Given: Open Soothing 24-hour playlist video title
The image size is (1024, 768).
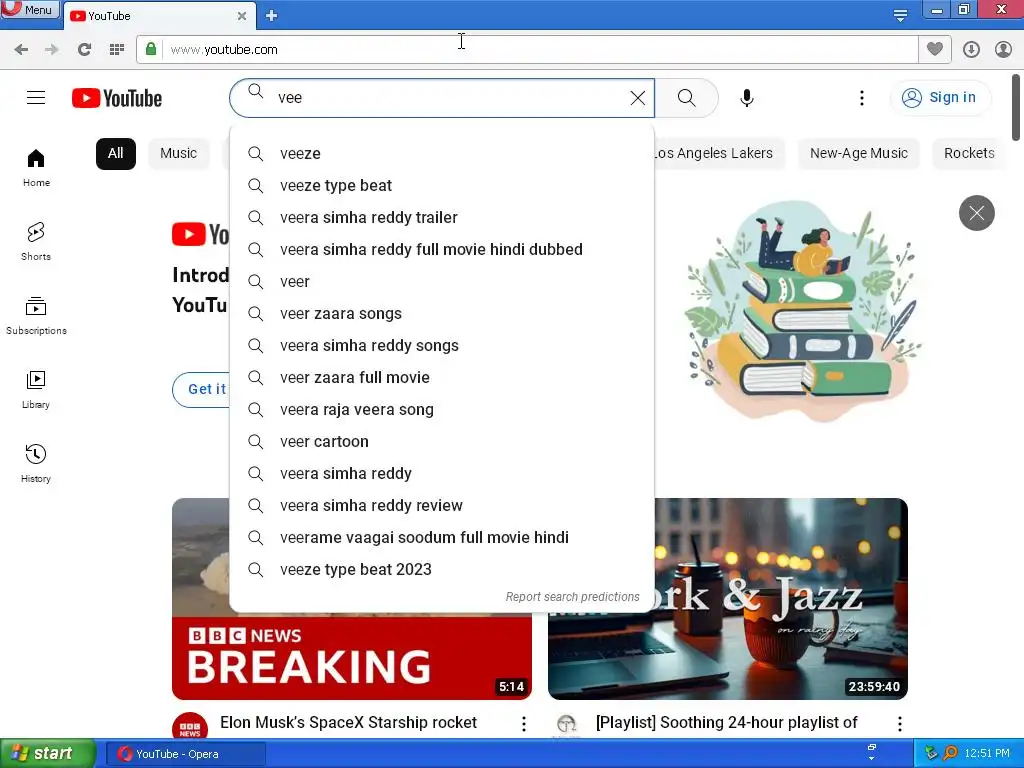Looking at the screenshot, I should point(726,722).
